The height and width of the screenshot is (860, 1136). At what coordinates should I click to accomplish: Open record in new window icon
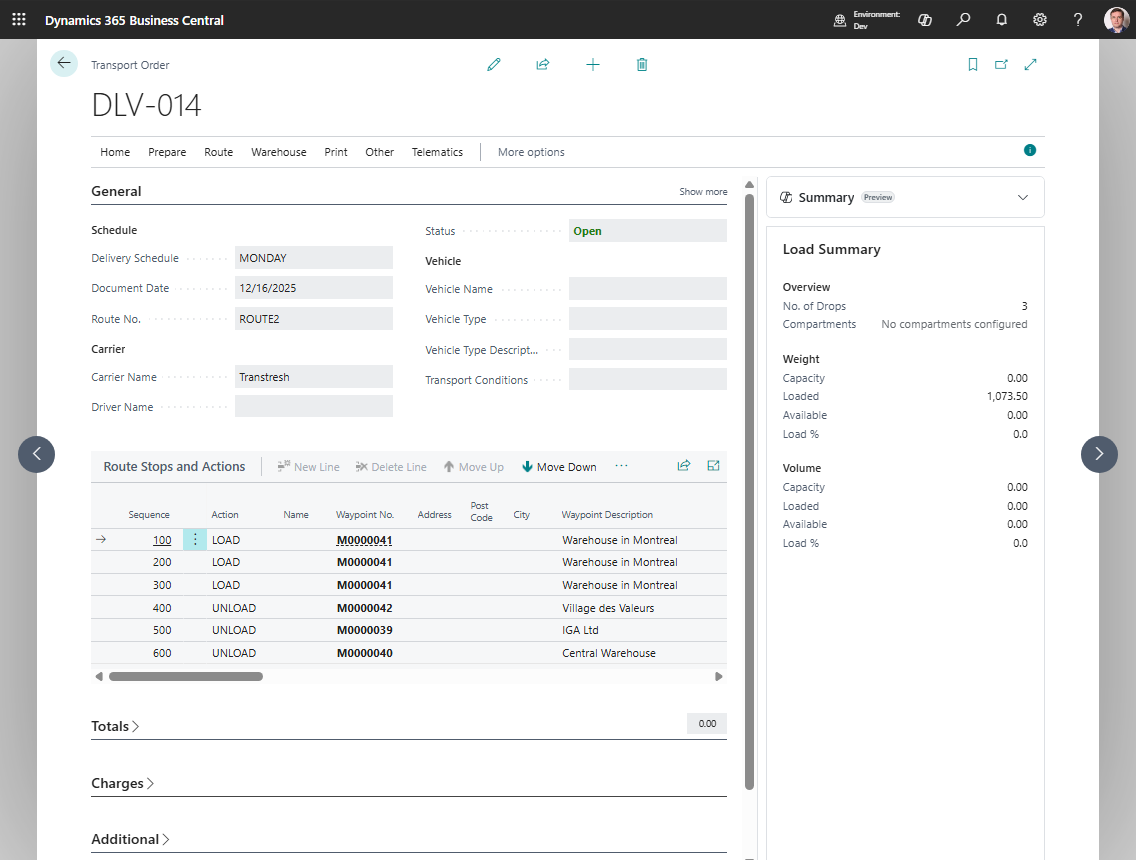(1001, 64)
